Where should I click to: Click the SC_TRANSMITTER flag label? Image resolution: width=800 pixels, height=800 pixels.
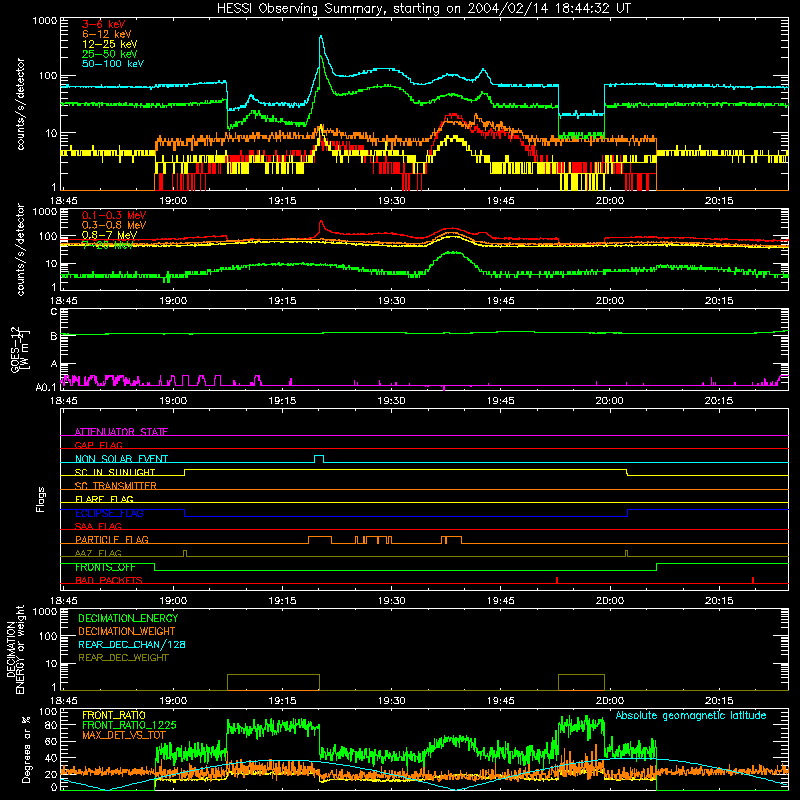pos(115,485)
